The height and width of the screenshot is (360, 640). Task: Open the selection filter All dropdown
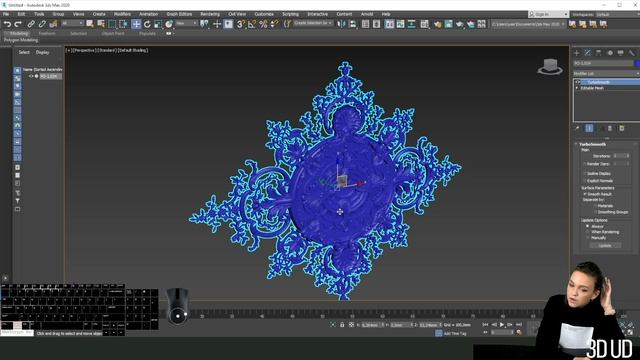[73, 24]
